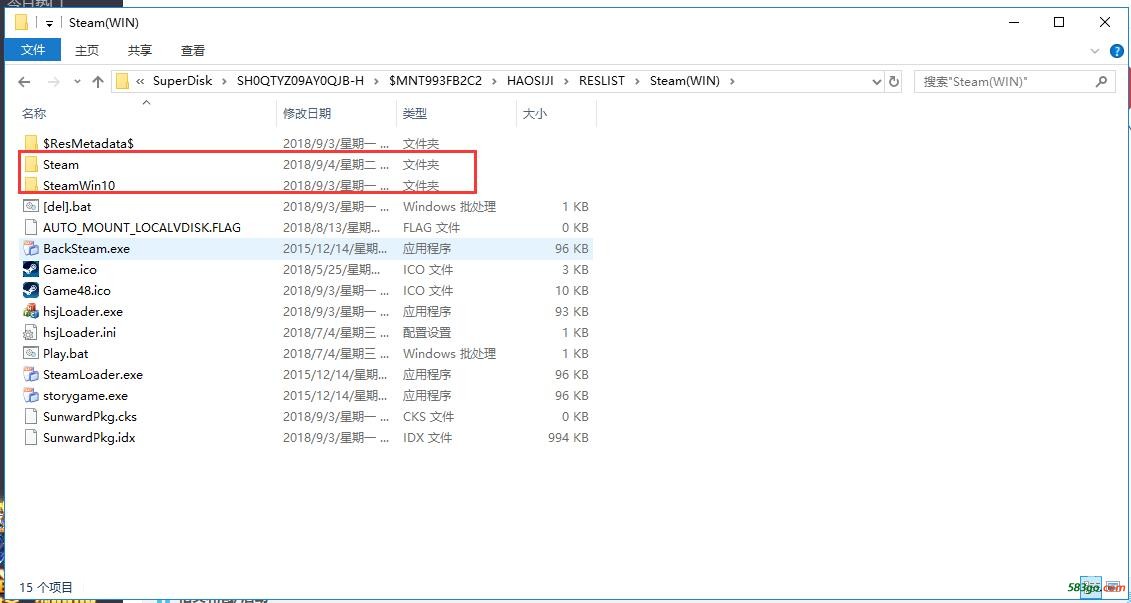Click the hsjLoader.ini settings file icon
Screen dimensions: 1131x603
[x=31, y=333]
